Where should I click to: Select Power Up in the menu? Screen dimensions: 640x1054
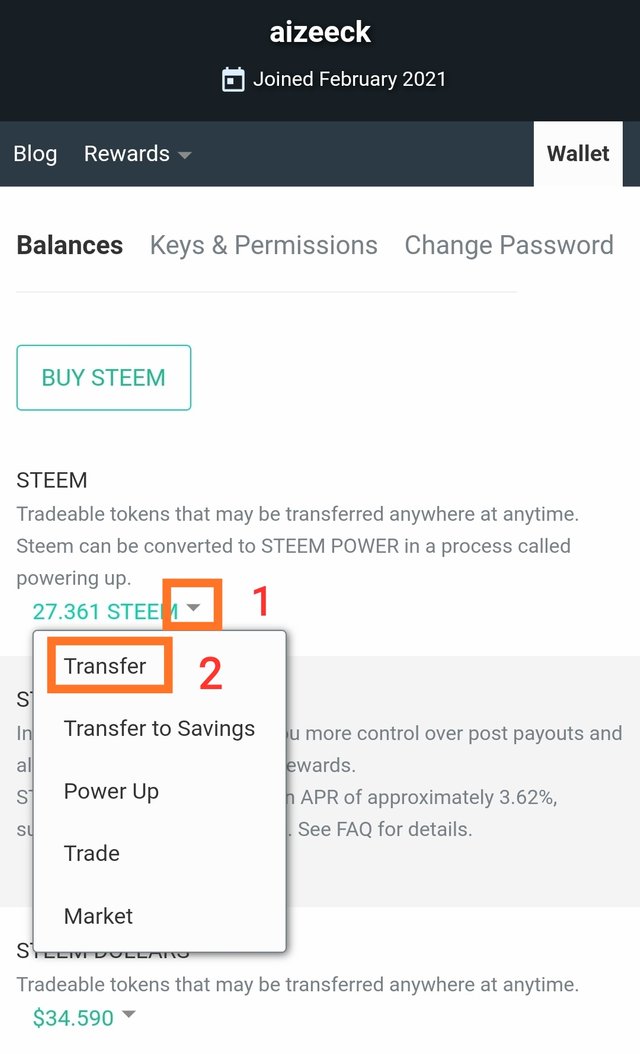point(111,791)
